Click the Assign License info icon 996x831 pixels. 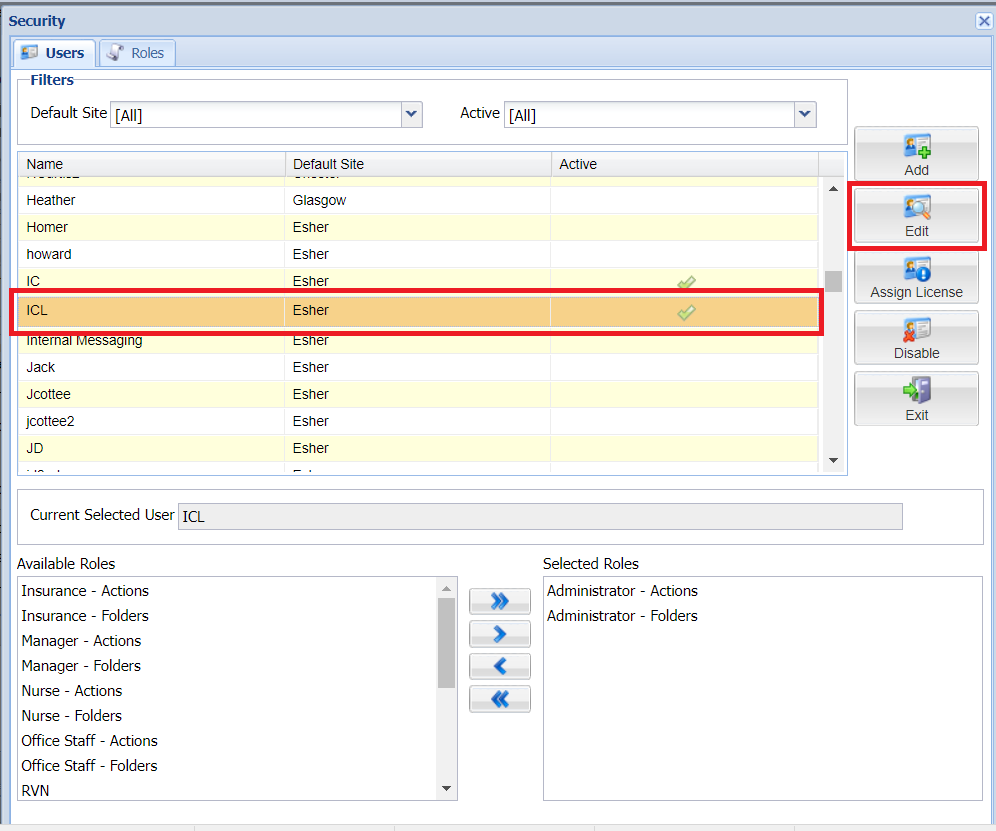[917, 269]
